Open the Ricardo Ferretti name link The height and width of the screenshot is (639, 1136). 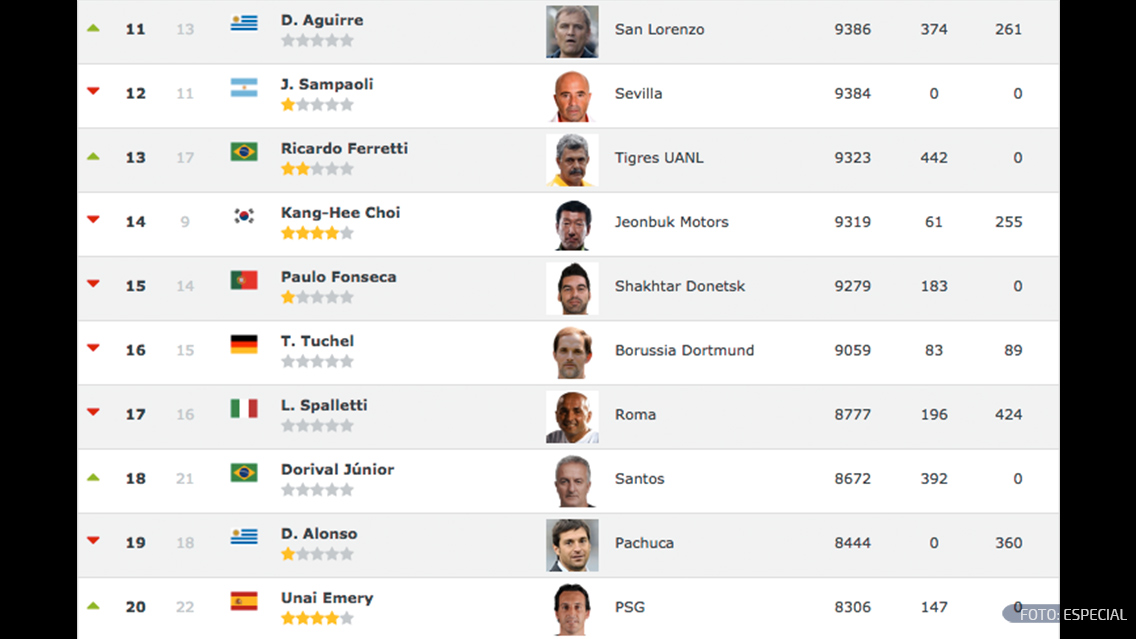coord(345,149)
